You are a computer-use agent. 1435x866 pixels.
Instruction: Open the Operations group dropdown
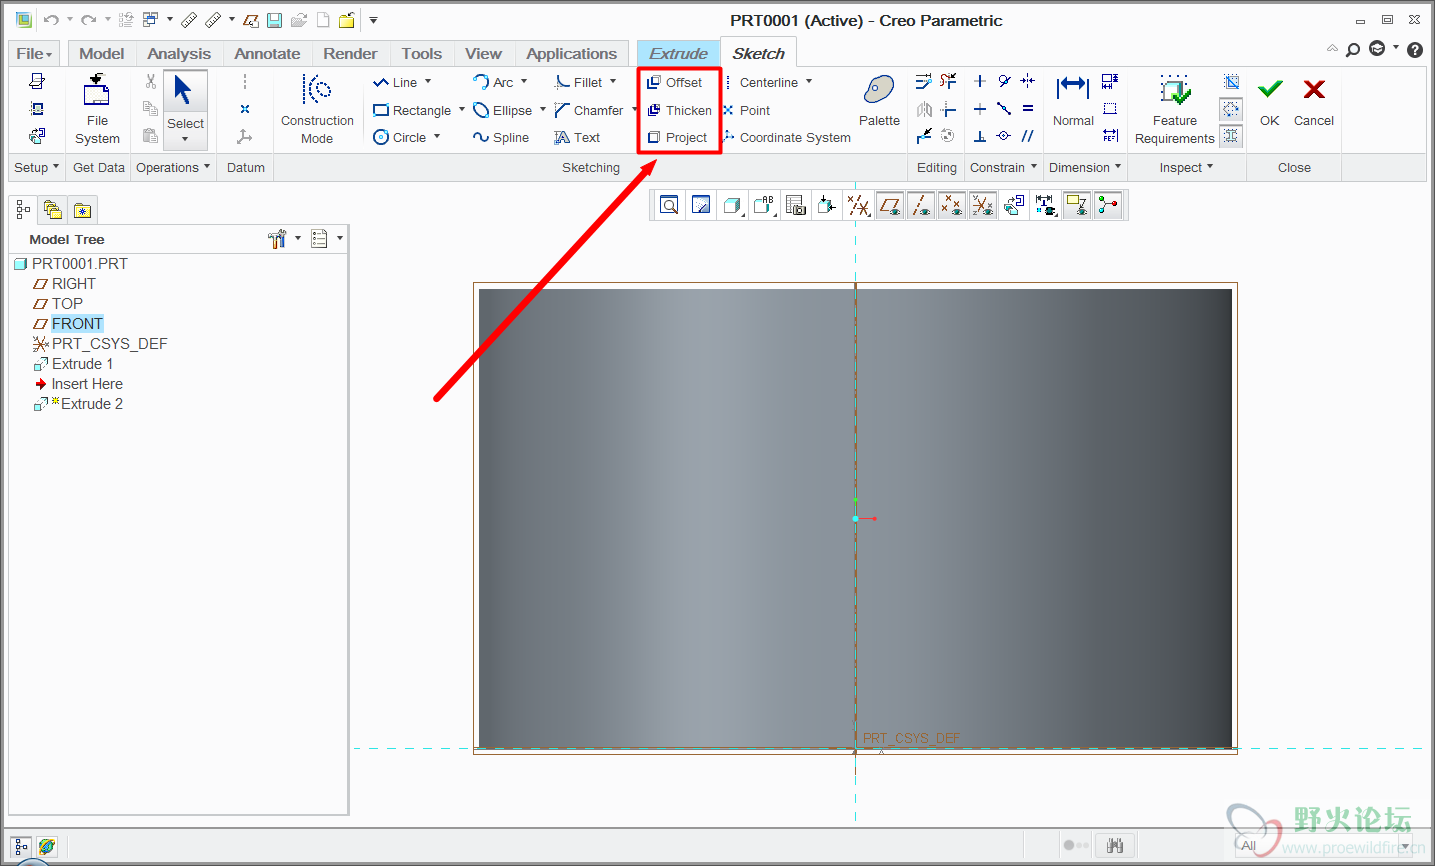tap(173, 167)
